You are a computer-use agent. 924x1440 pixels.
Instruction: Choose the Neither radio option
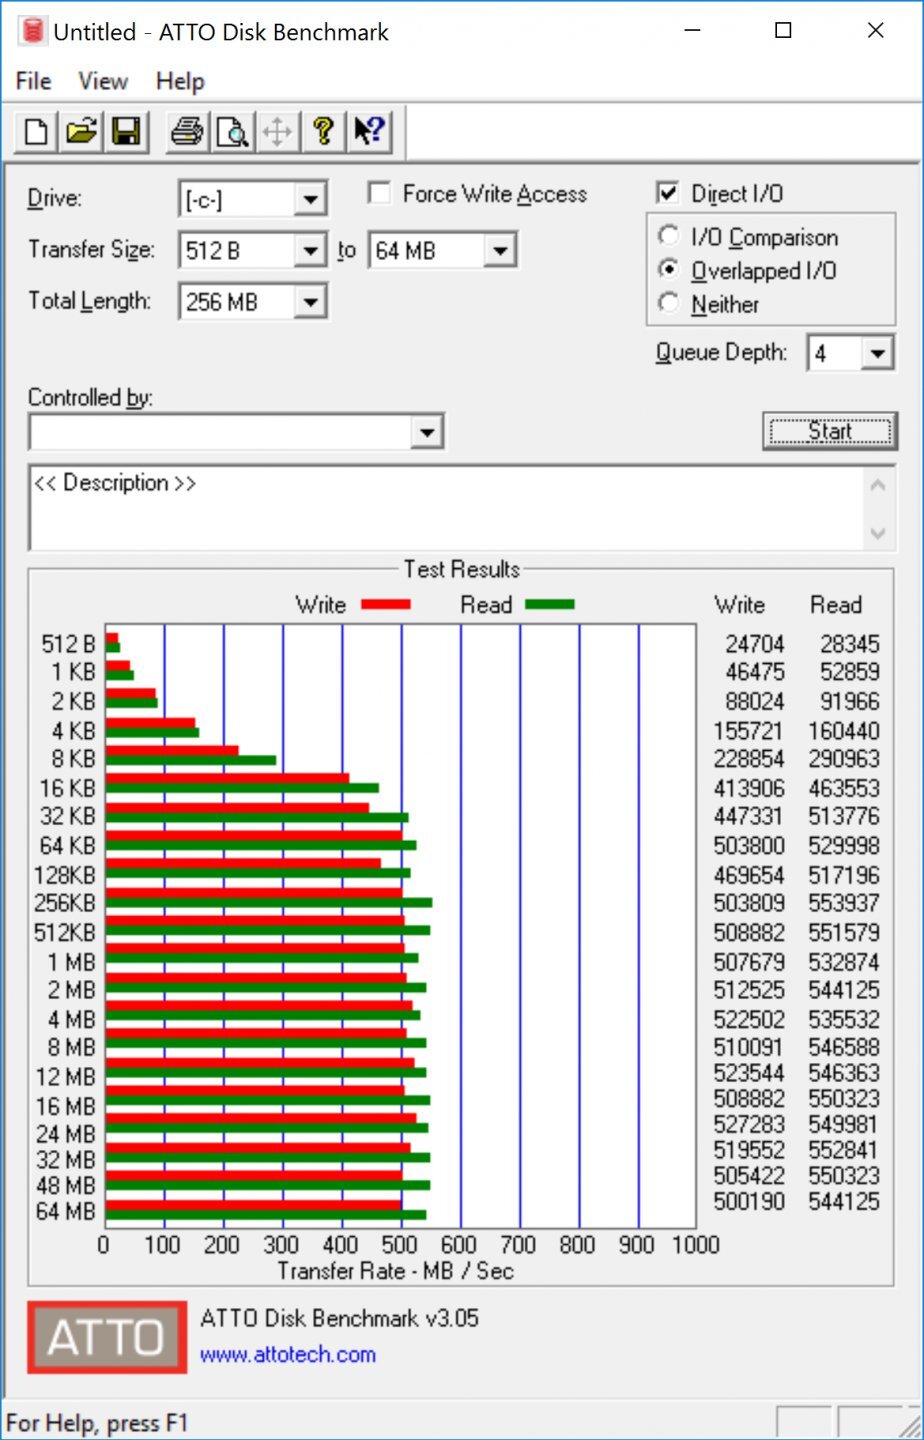point(669,303)
